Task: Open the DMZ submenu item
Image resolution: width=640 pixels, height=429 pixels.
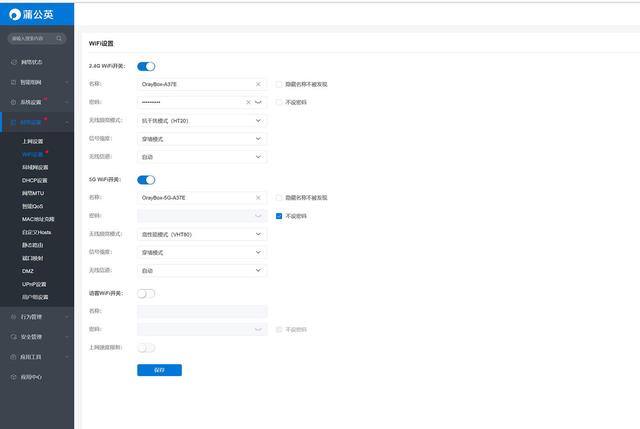Action: click(x=28, y=271)
